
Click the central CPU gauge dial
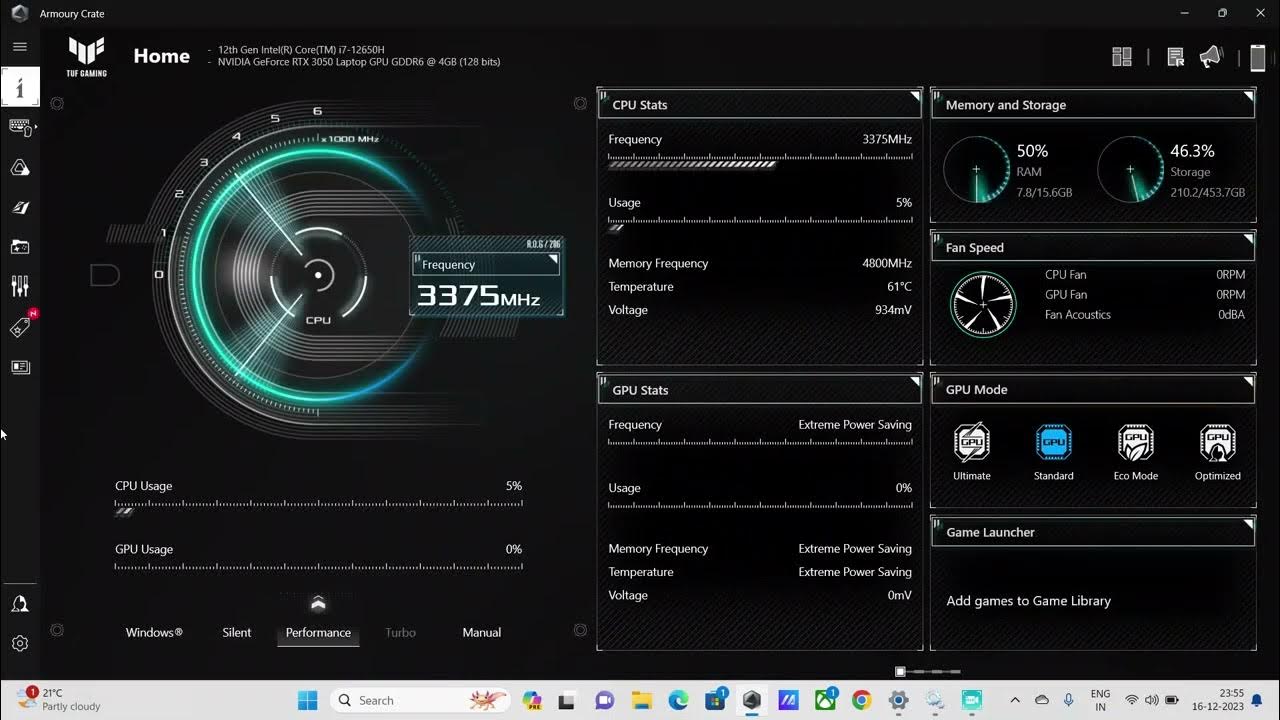pyautogui.click(x=318, y=275)
